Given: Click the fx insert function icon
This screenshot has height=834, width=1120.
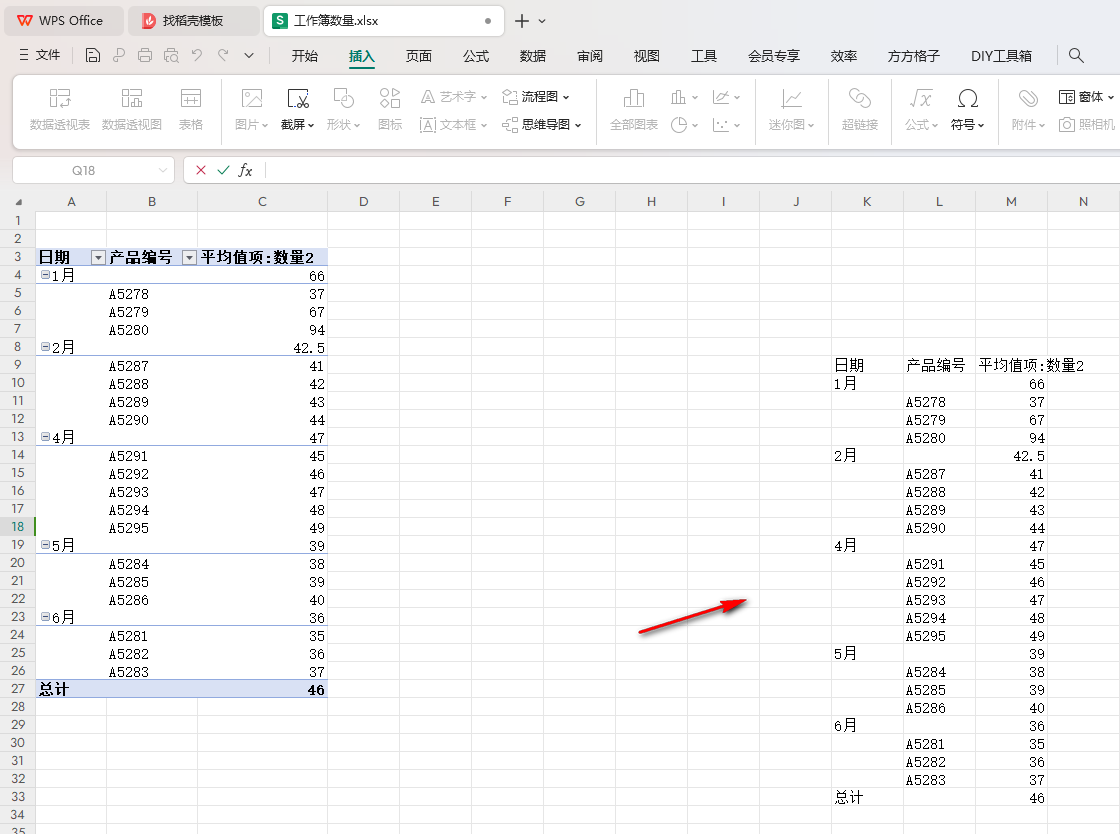Looking at the screenshot, I should 245,170.
